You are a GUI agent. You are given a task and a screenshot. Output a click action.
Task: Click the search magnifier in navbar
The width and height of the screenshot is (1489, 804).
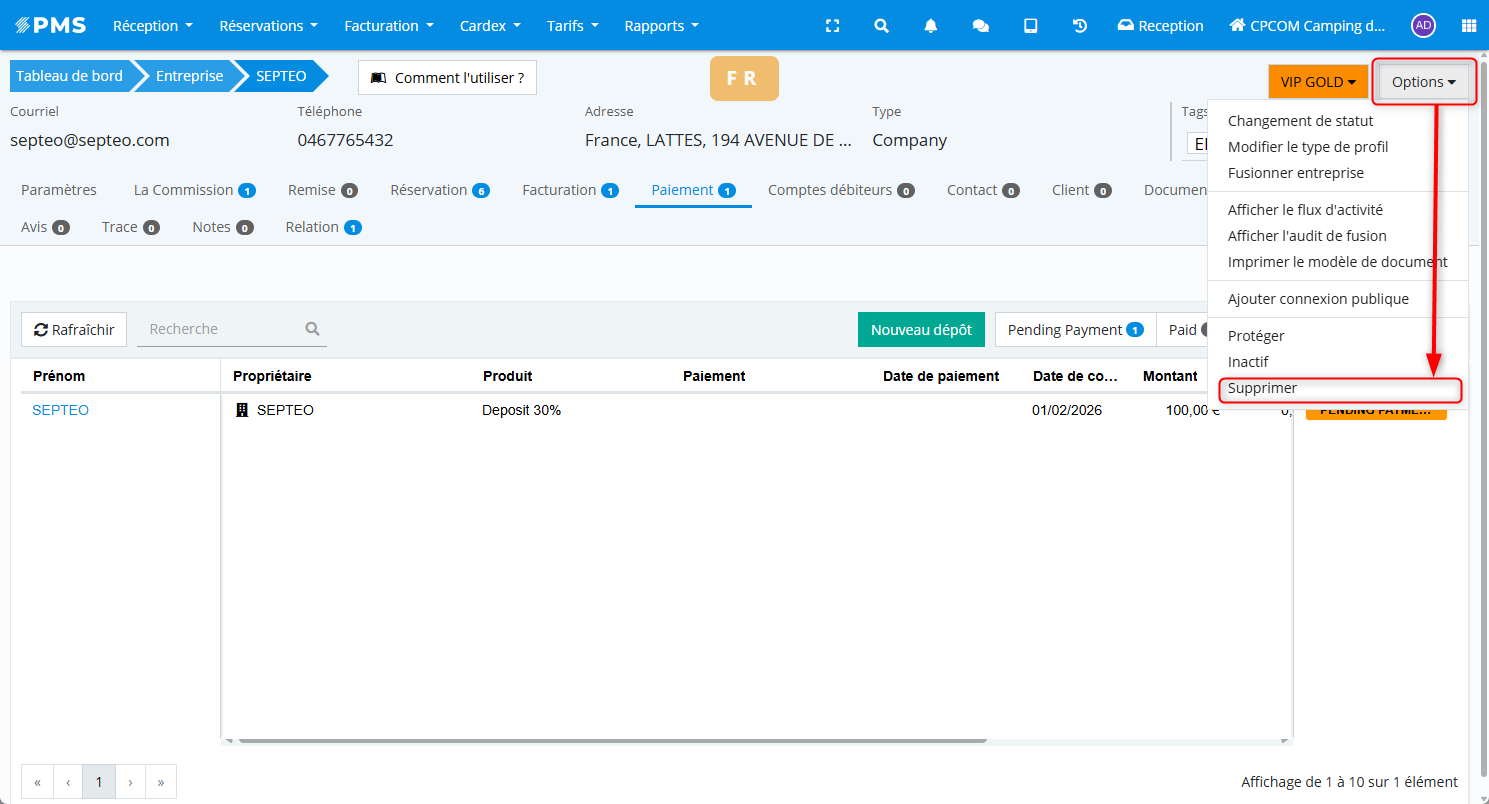pyautogui.click(x=881, y=26)
